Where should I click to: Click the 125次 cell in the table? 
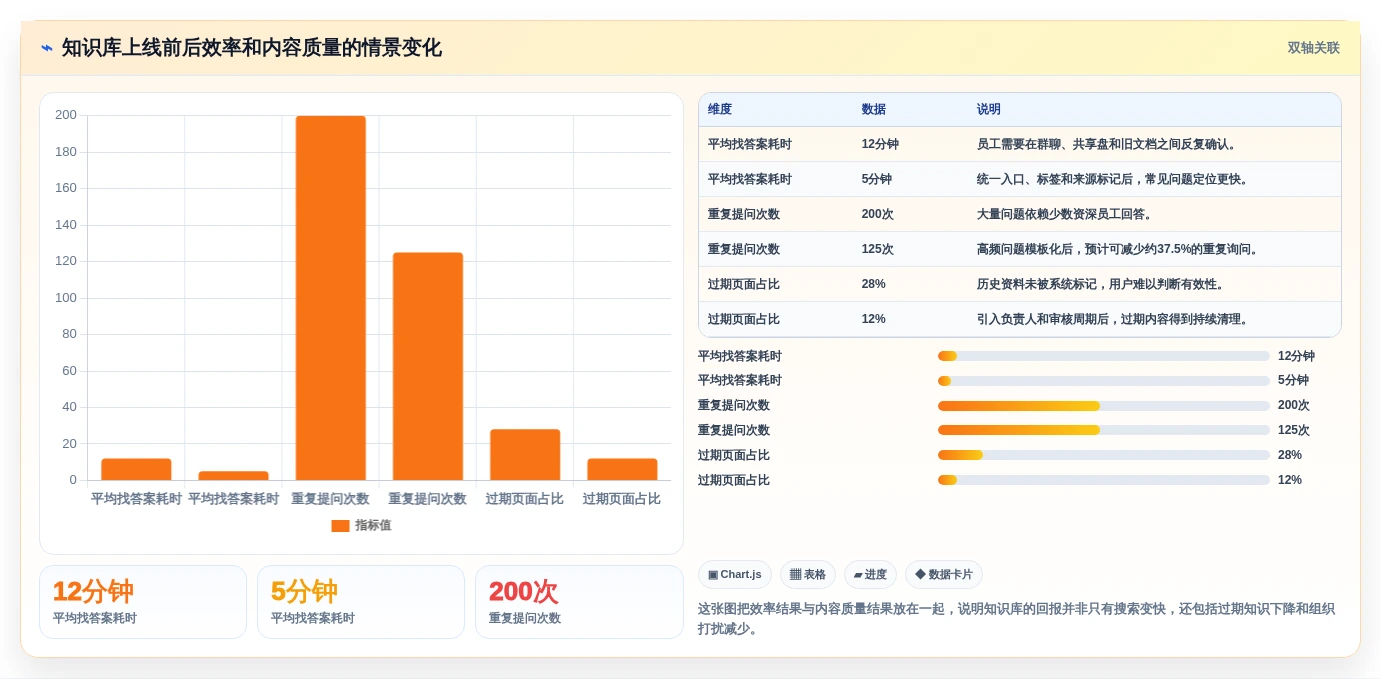tap(878, 249)
